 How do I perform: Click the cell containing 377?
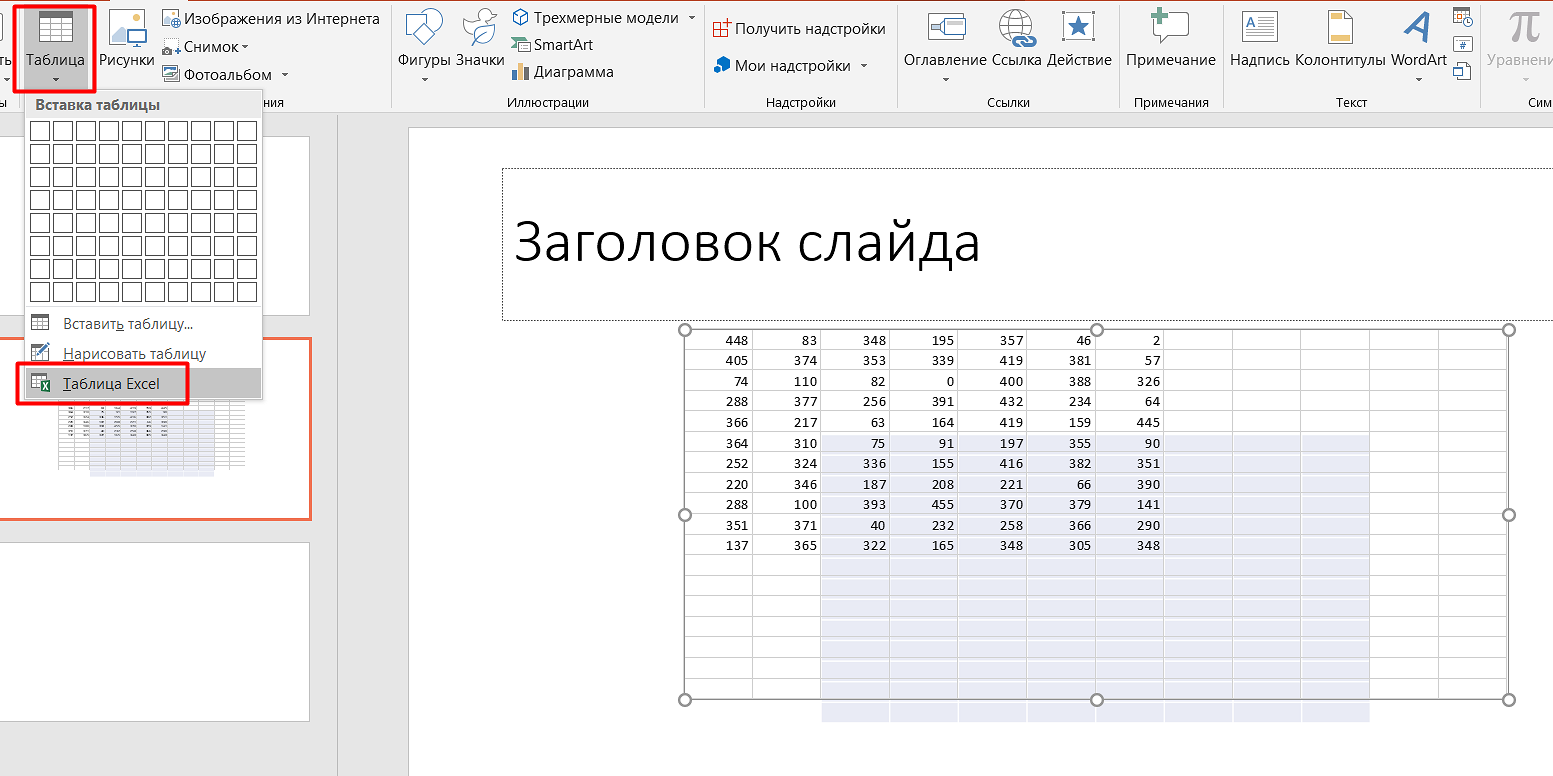click(787, 402)
